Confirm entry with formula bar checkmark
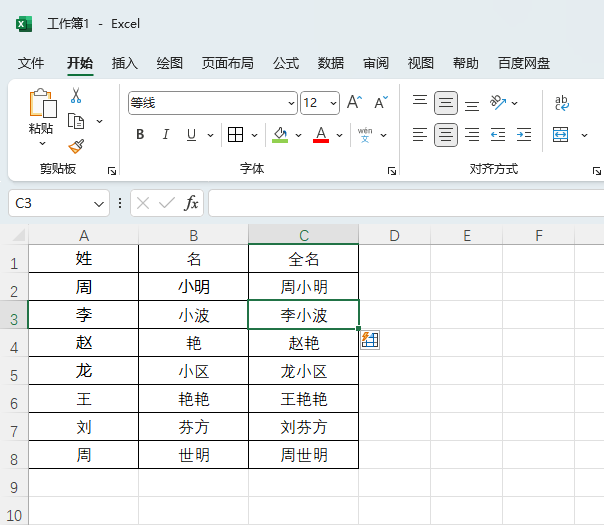Image resolution: width=604 pixels, height=525 pixels. click(x=167, y=203)
